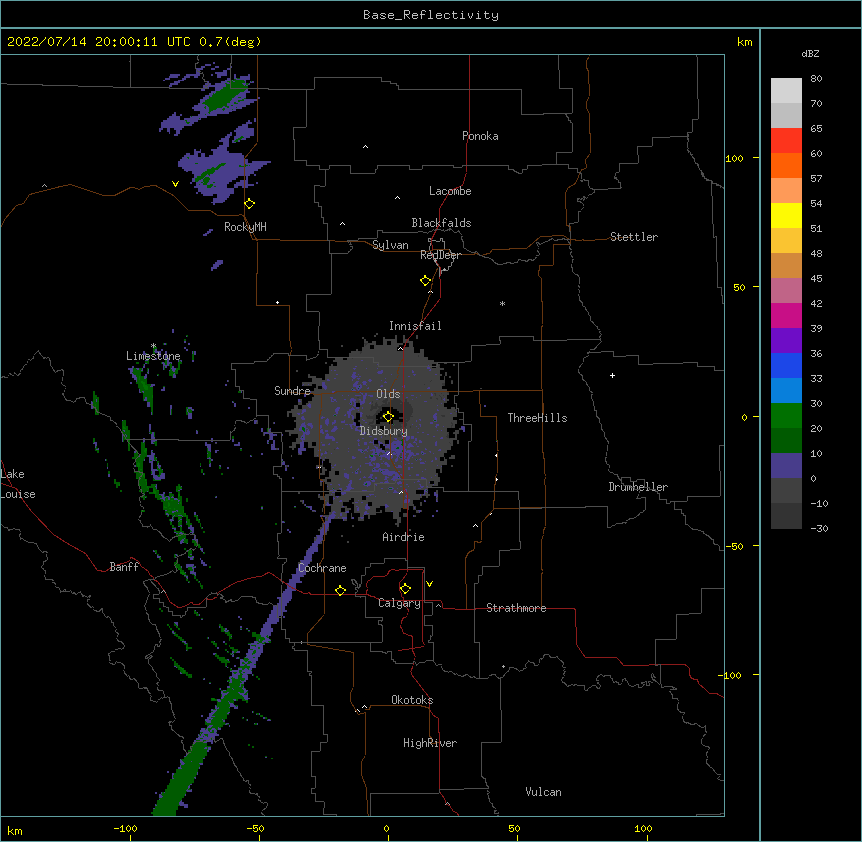Click the white plus marker west of Drumheller
This screenshot has height=842, width=862.
click(612, 375)
